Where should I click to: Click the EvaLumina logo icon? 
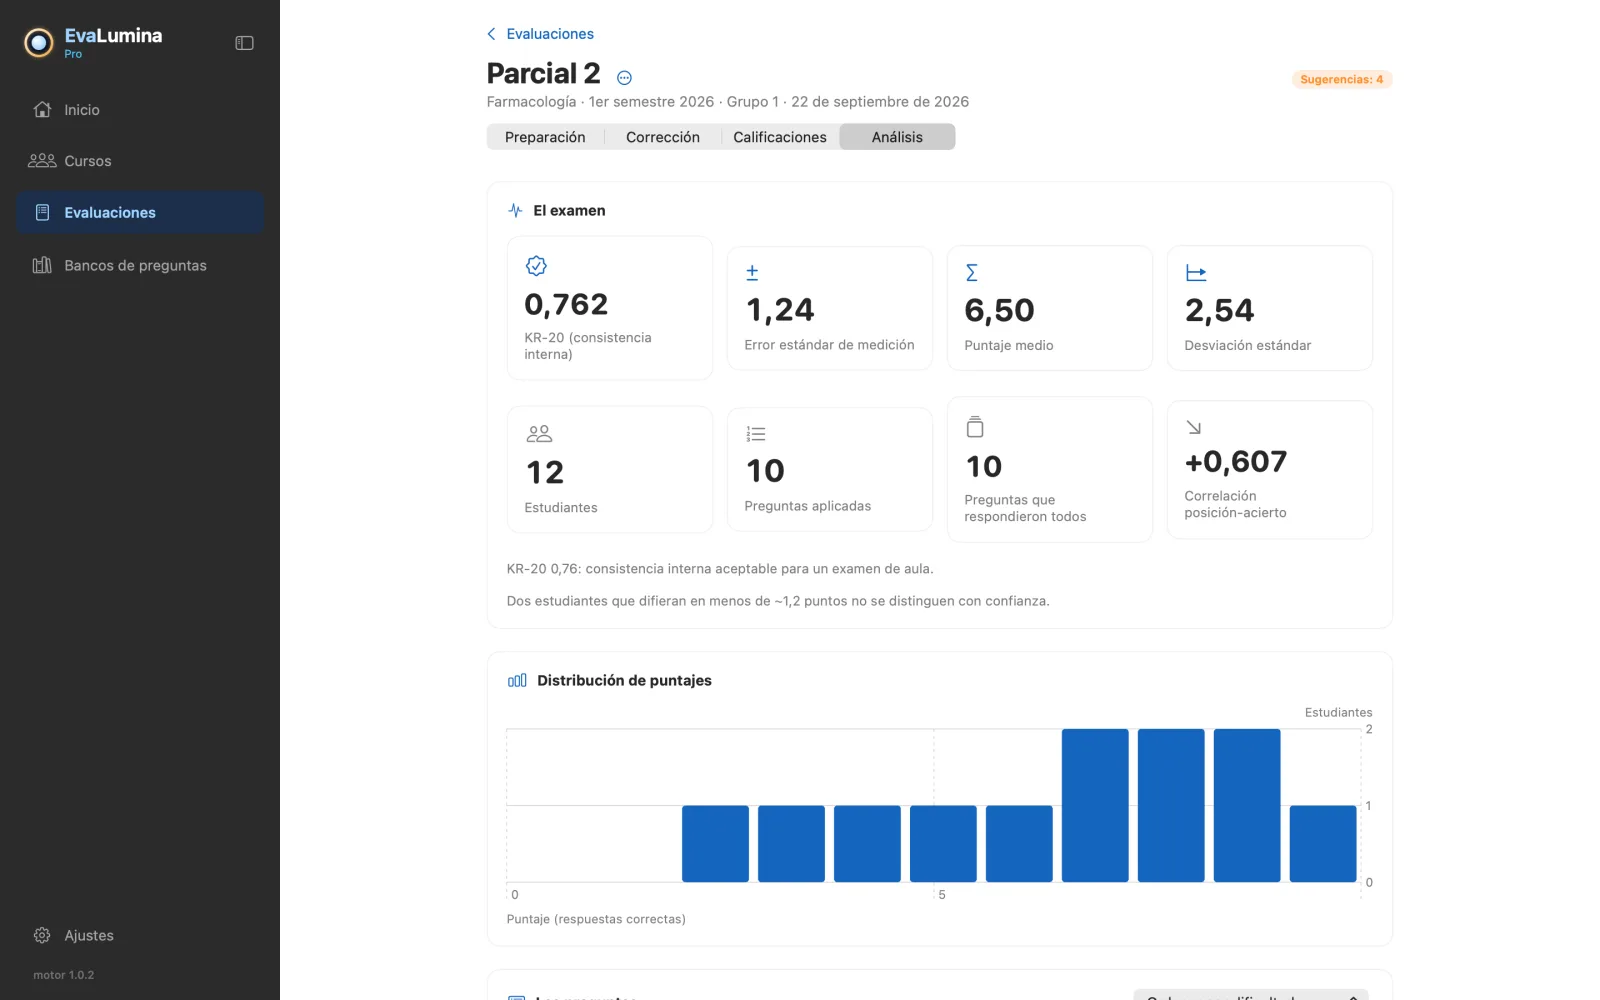pos(39,42)
